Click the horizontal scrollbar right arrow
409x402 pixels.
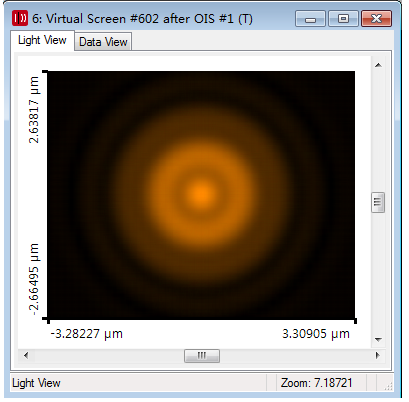[378, 355]
